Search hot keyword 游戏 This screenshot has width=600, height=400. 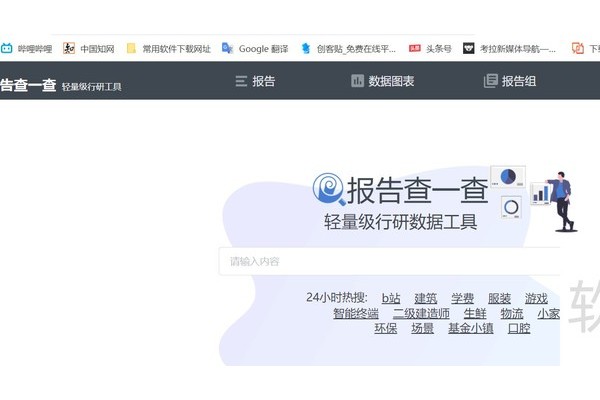536,298
